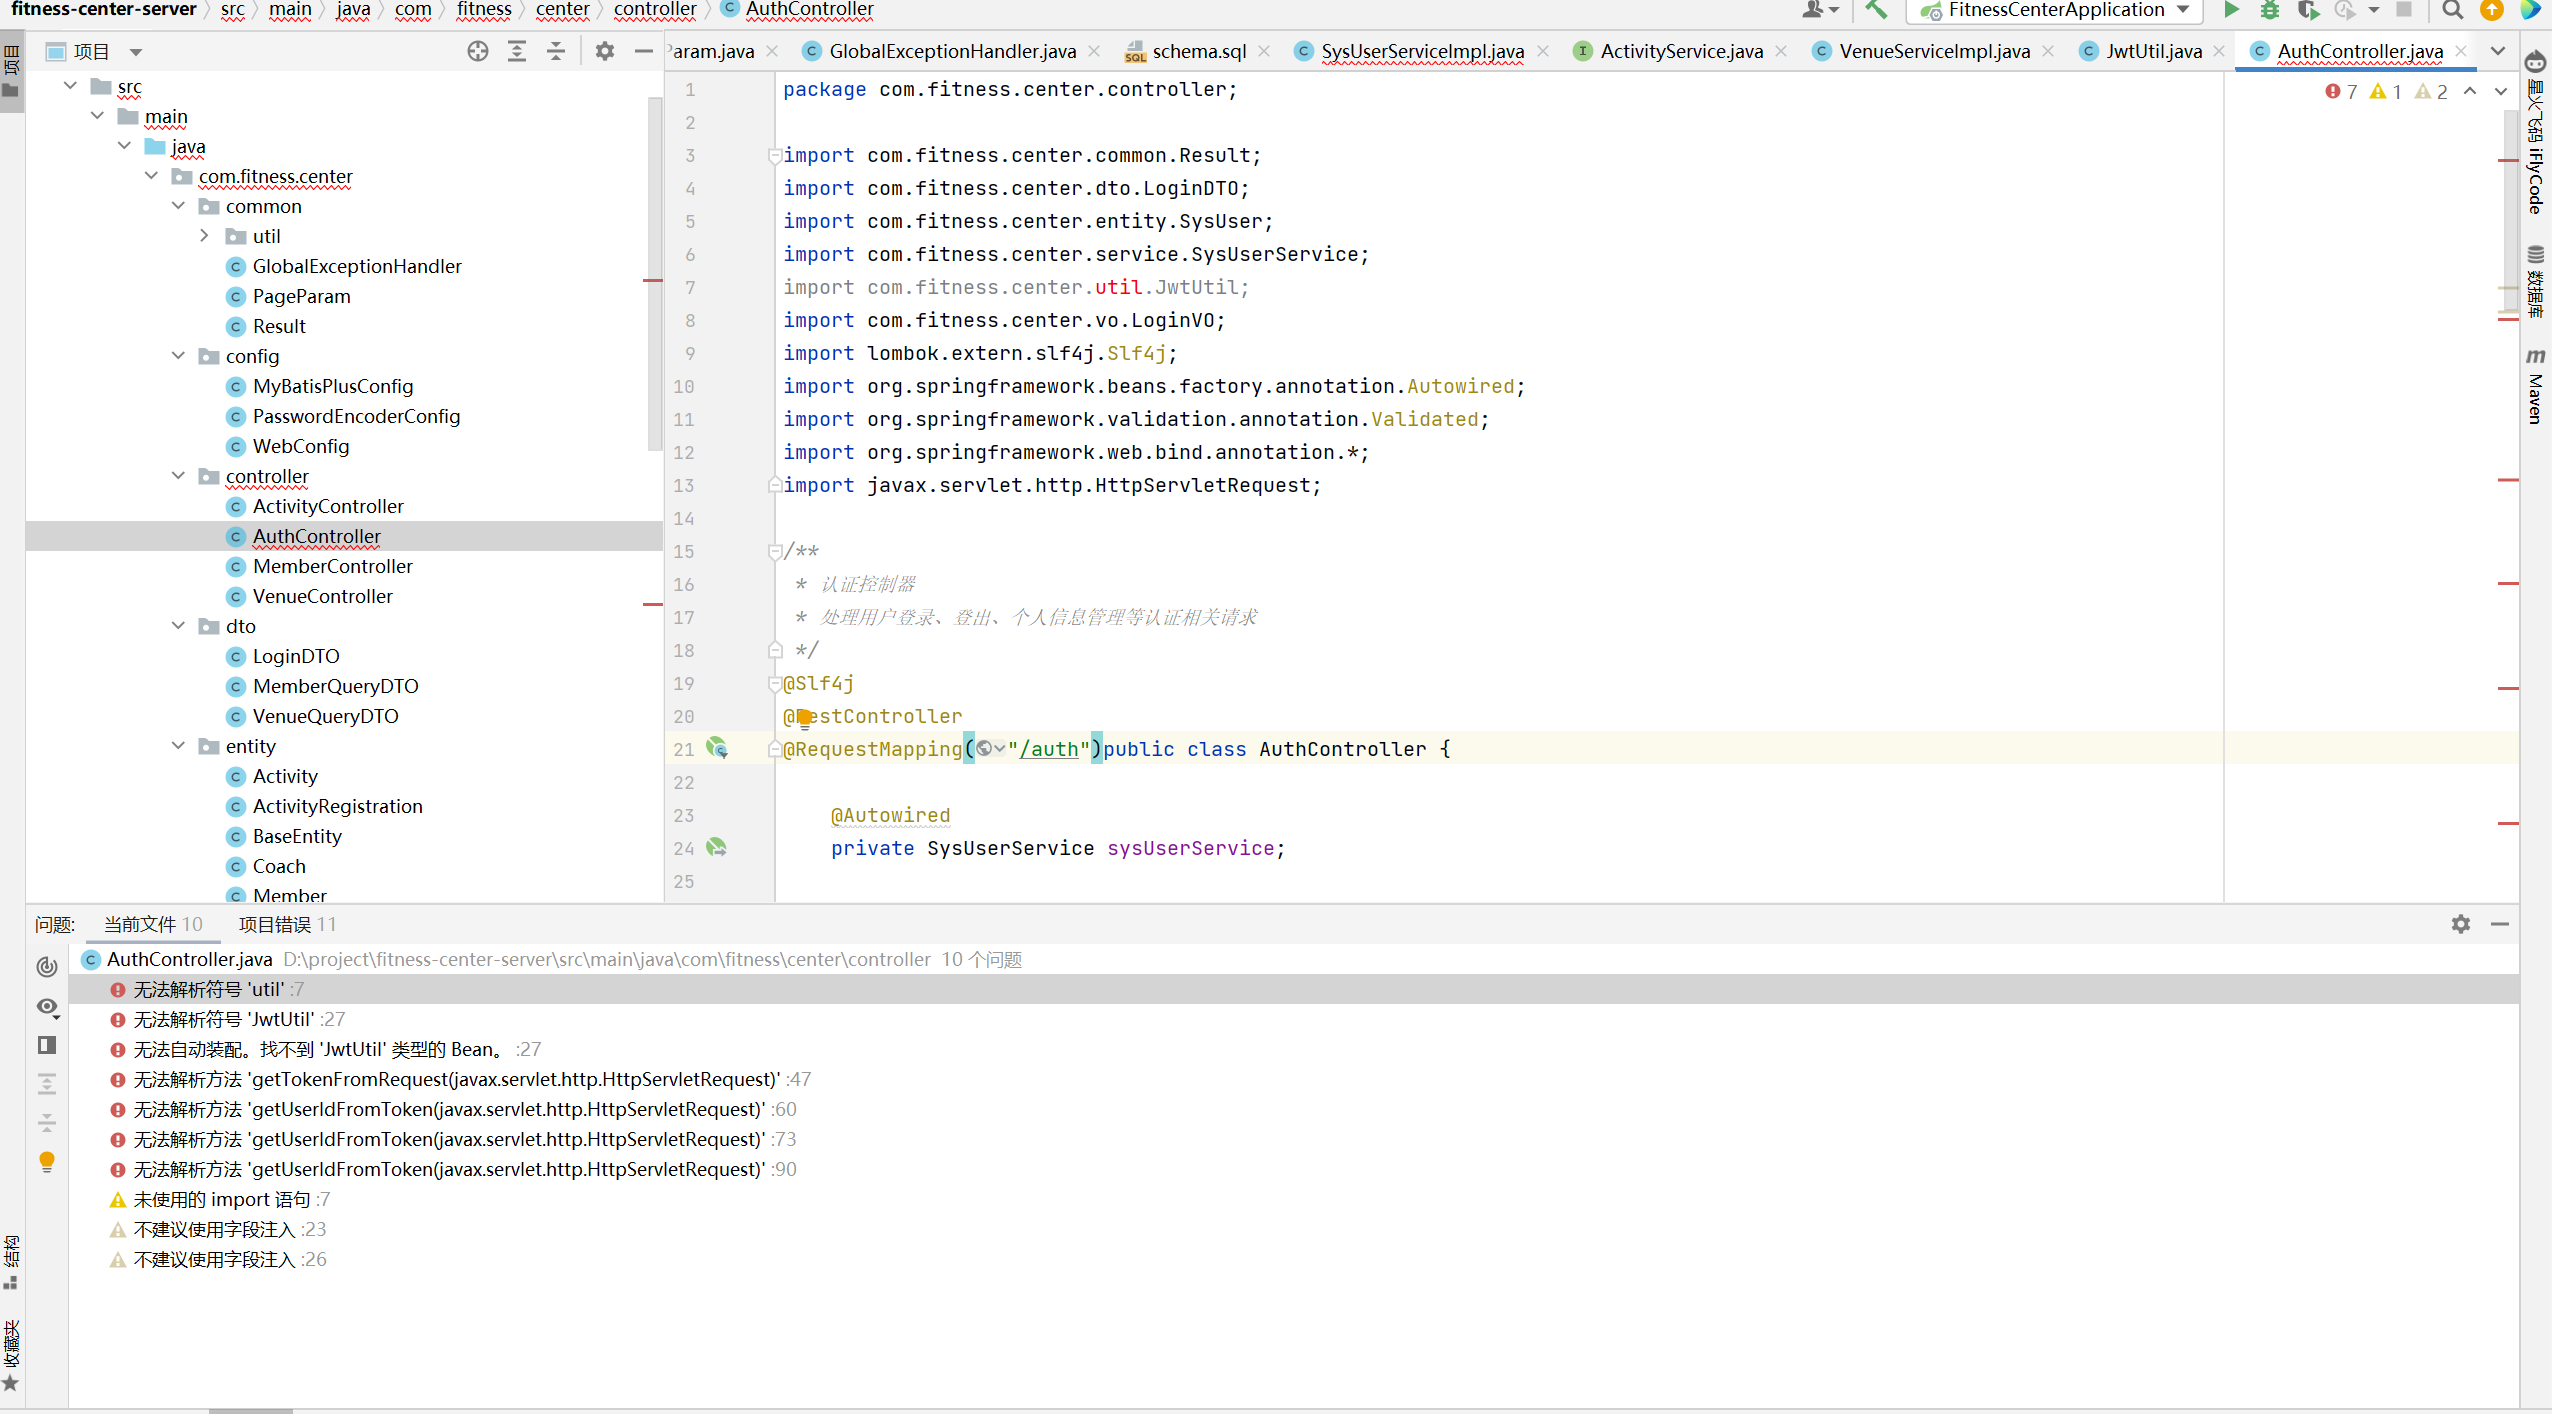The image size is (2552, 1414).
Task: Expand the util folder
Action: 205,236
